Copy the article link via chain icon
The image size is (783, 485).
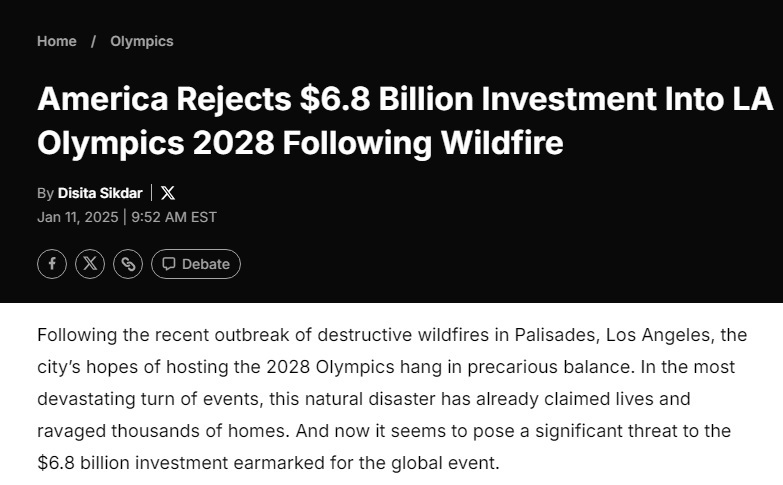pyautogui.click(x=128, y=264)
